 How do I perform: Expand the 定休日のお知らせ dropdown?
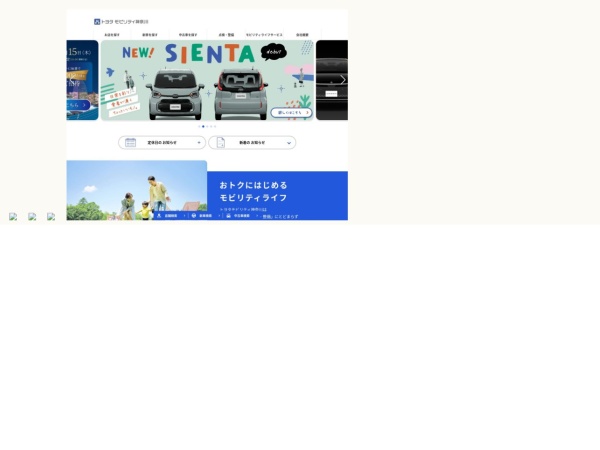pyautogui.click(x=162, y=143)
